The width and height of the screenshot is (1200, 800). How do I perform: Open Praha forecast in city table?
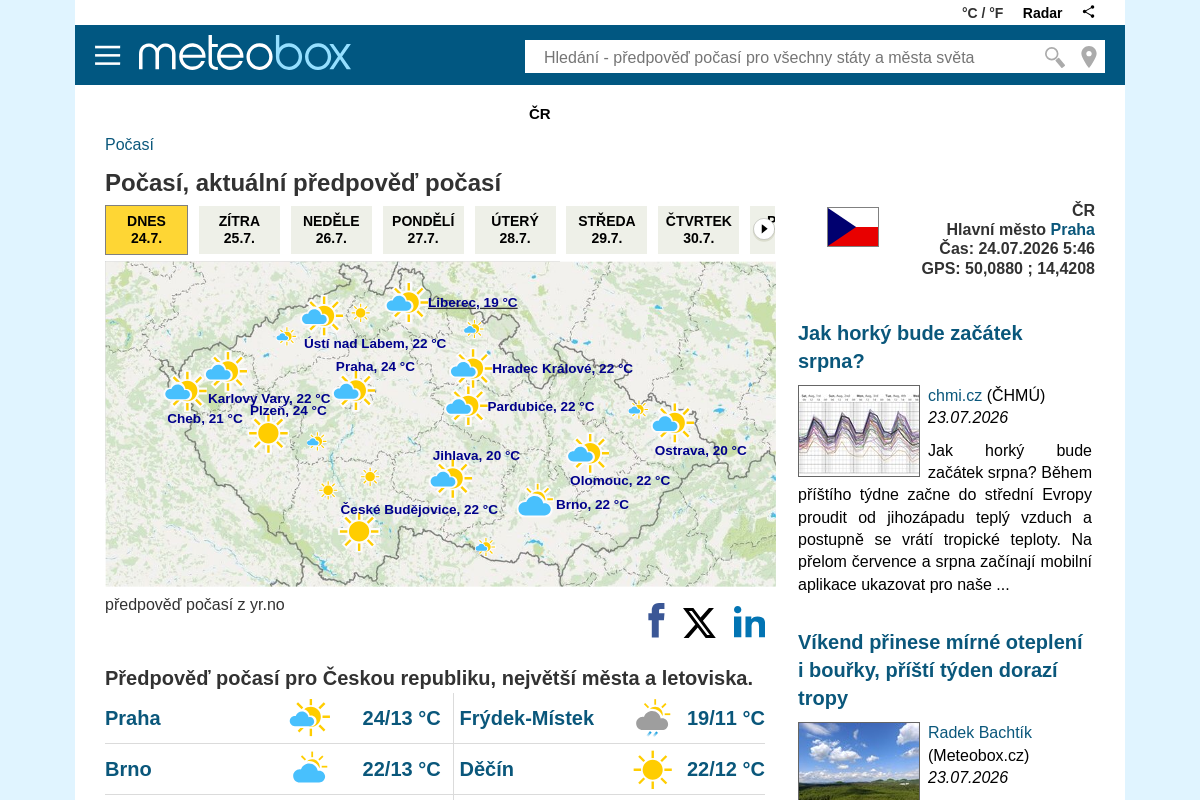point(133,718)
